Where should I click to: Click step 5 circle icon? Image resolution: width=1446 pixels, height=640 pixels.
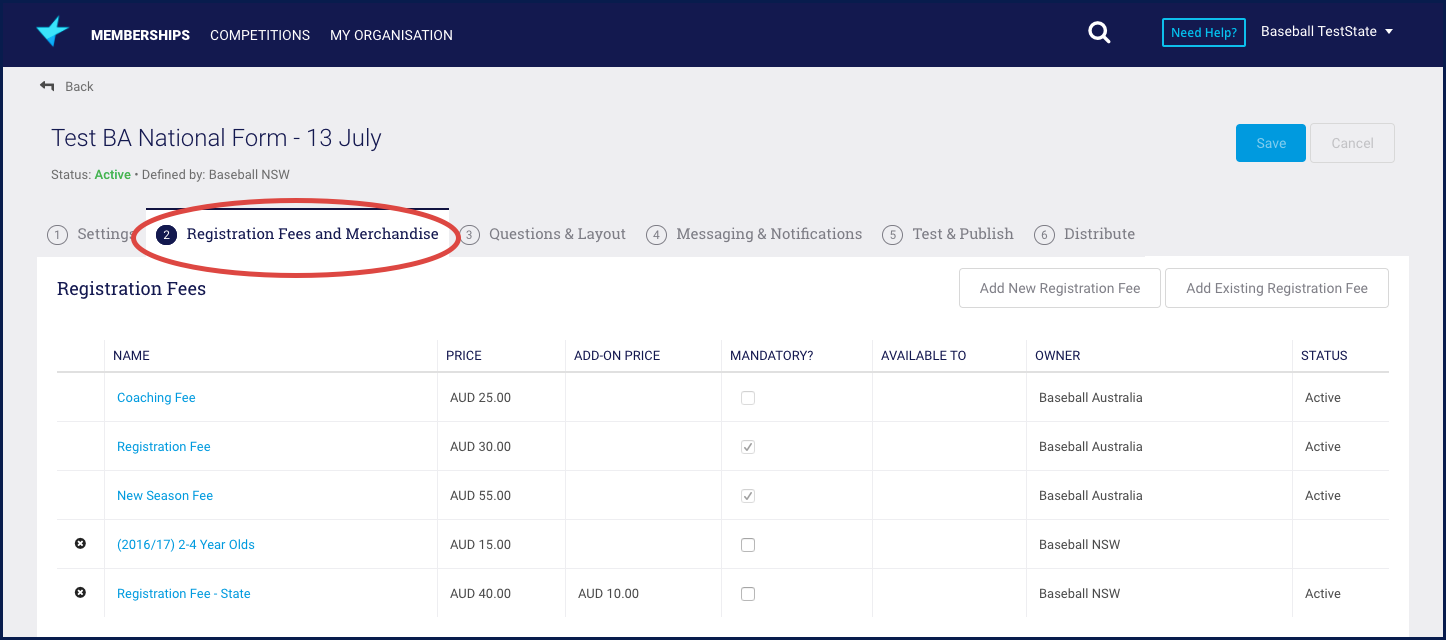click(x=892, y=235)
